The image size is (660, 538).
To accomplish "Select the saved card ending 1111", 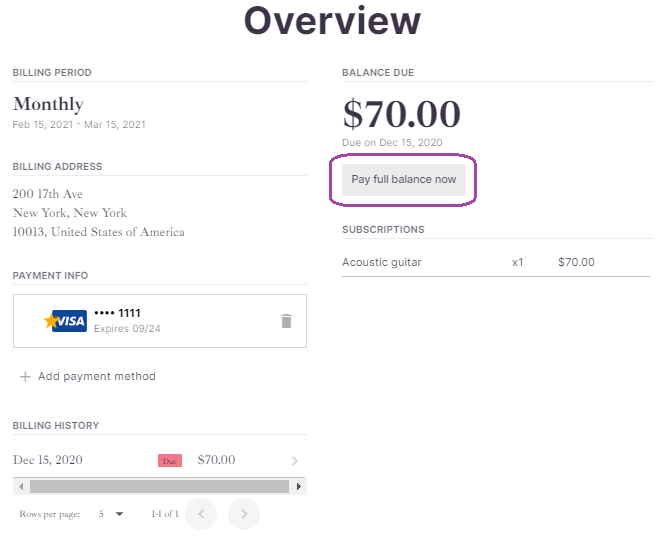I will [160, 321].
